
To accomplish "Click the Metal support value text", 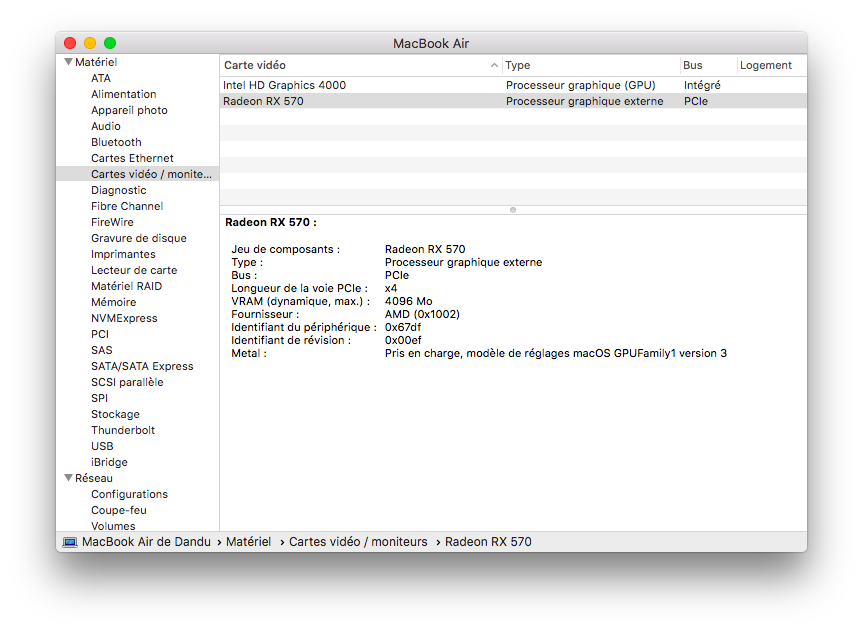I will point(556,353).
